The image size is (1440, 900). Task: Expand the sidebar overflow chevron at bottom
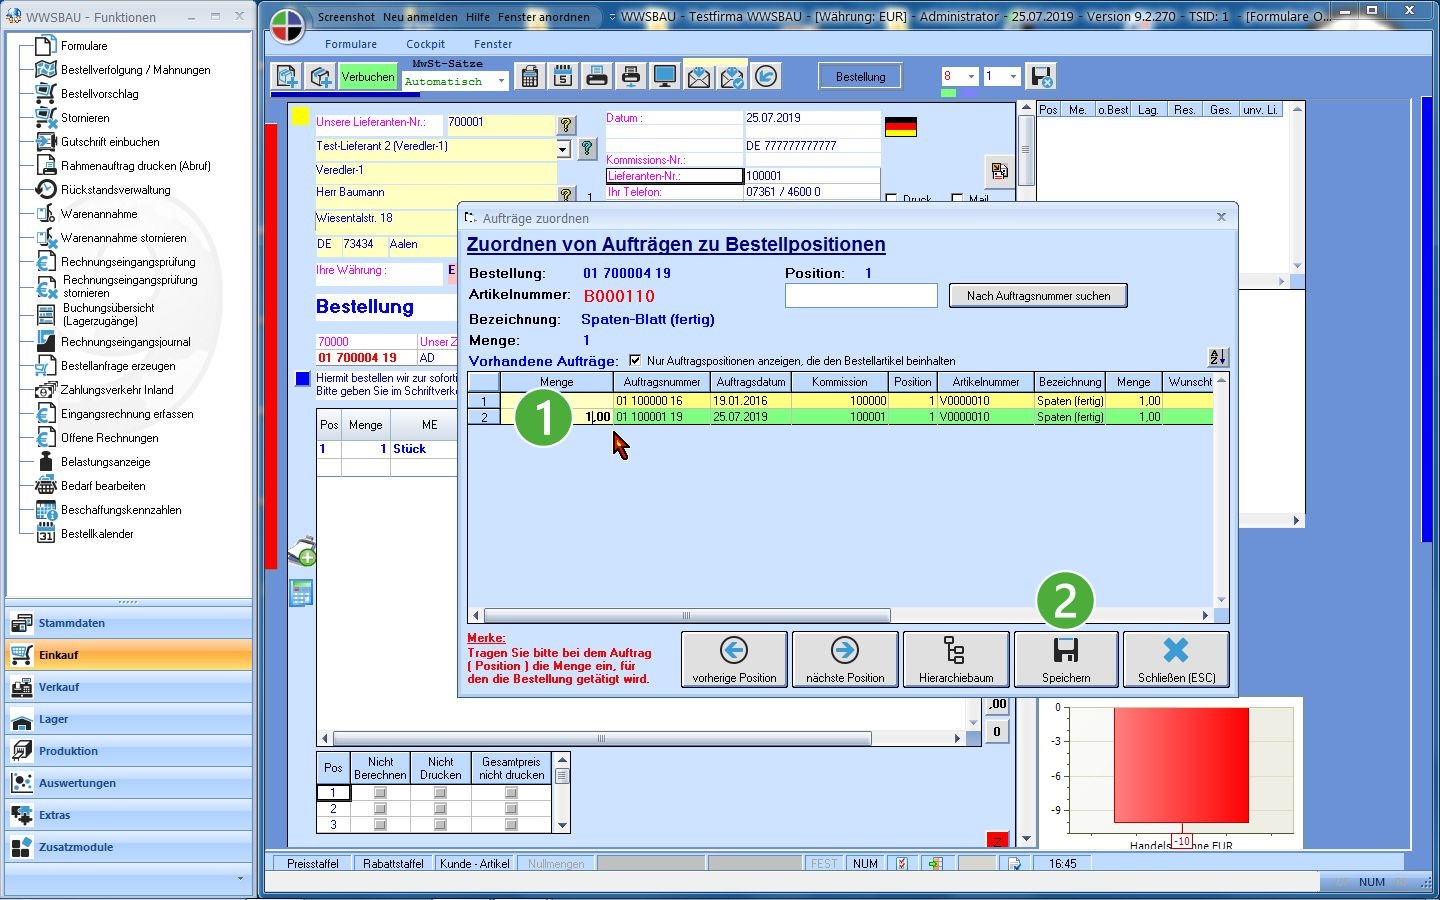(240, 878)
